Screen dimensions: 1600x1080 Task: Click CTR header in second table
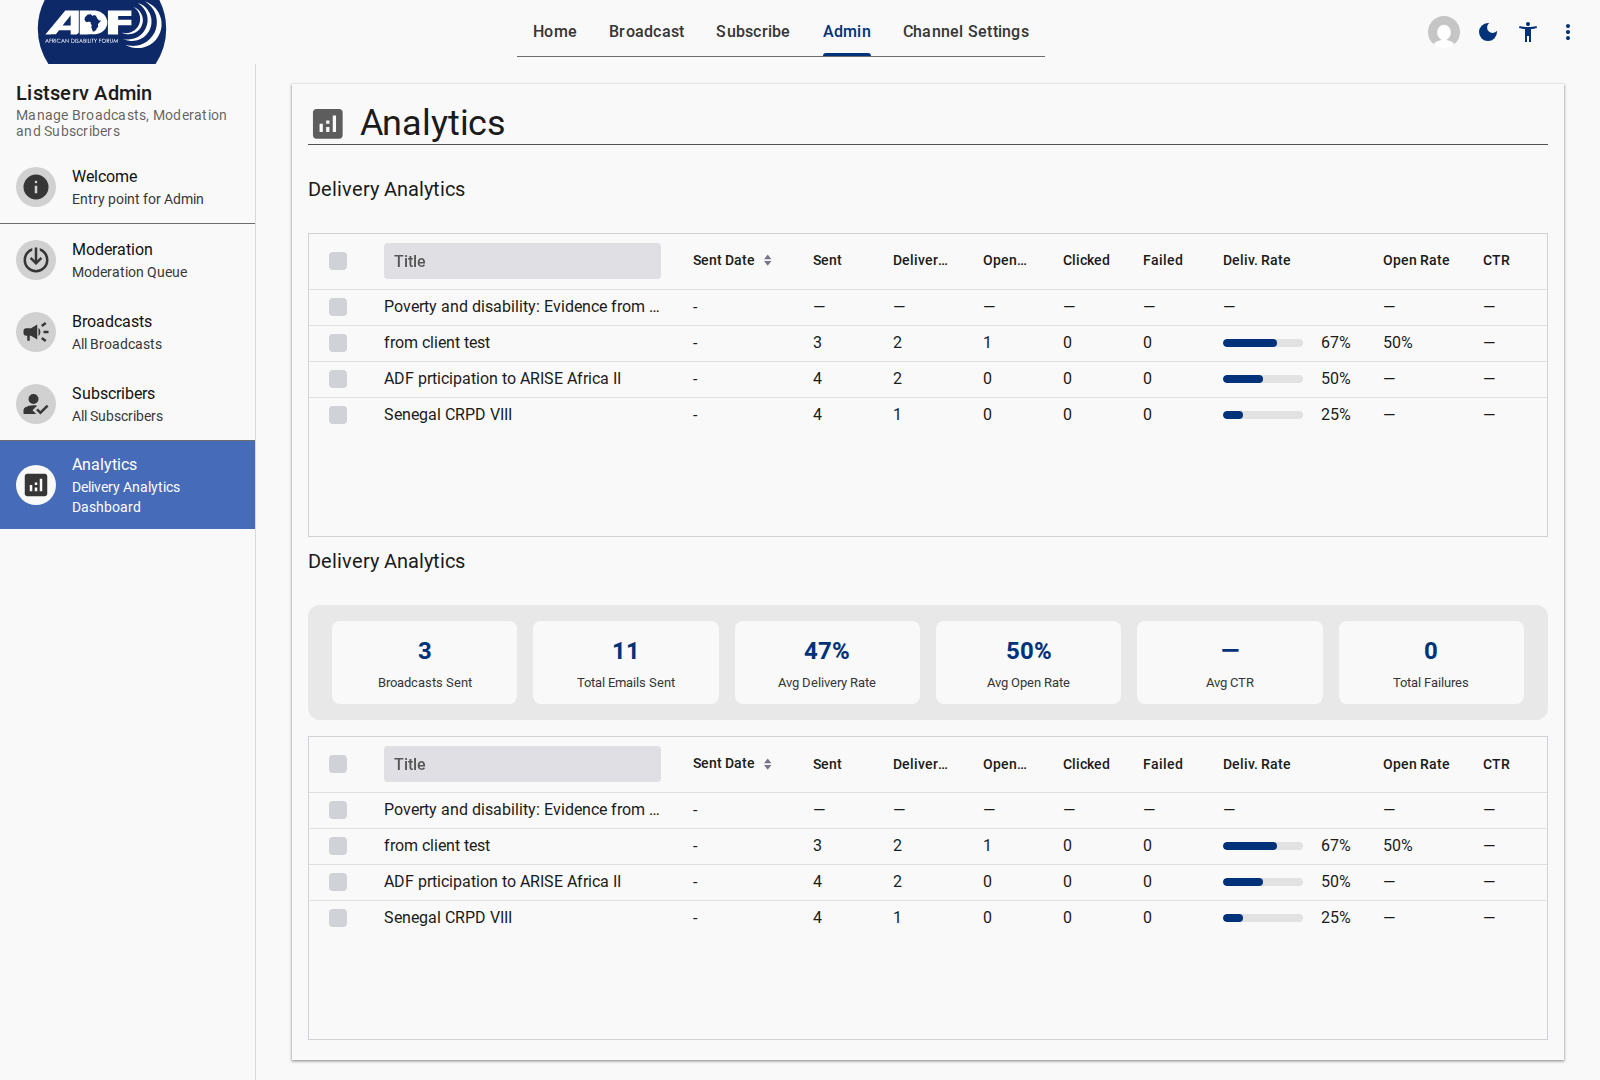click(x=1496, y=764)
